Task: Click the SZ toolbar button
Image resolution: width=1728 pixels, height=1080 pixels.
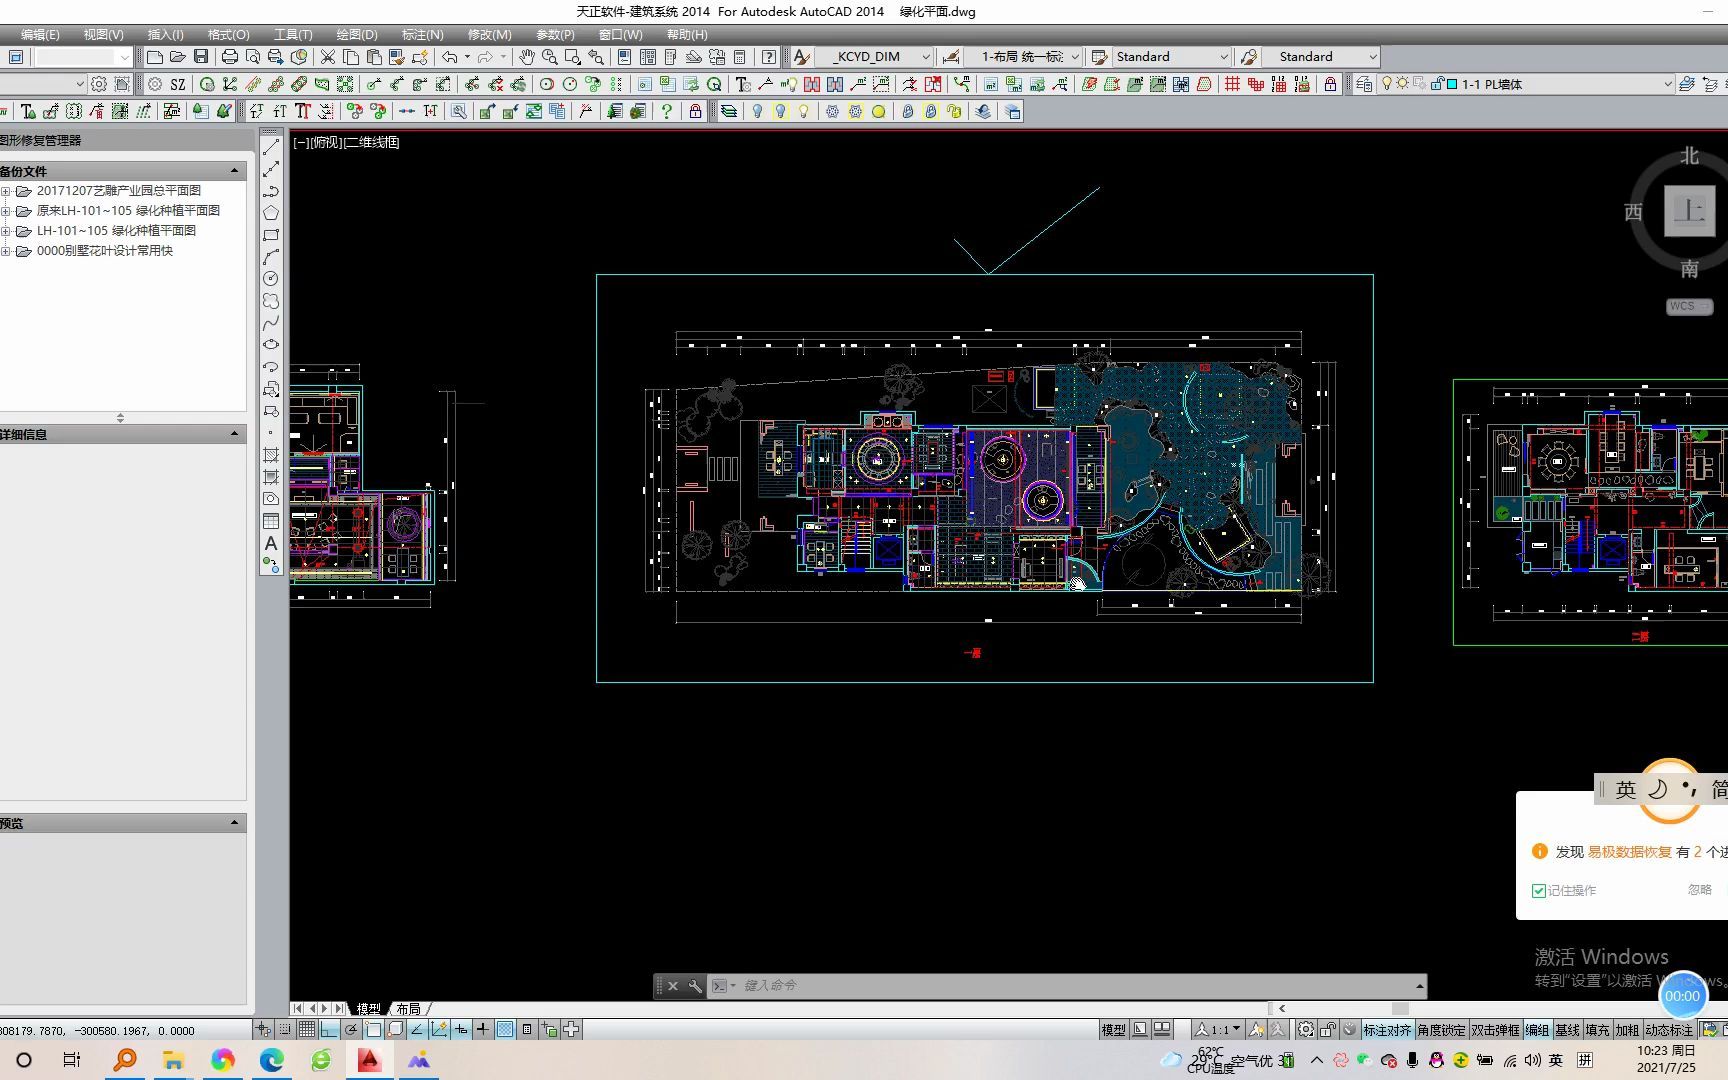Action: [x=178, y=85]
